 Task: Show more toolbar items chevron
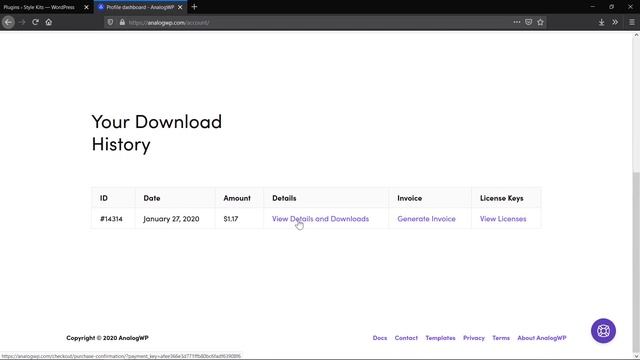615,22
